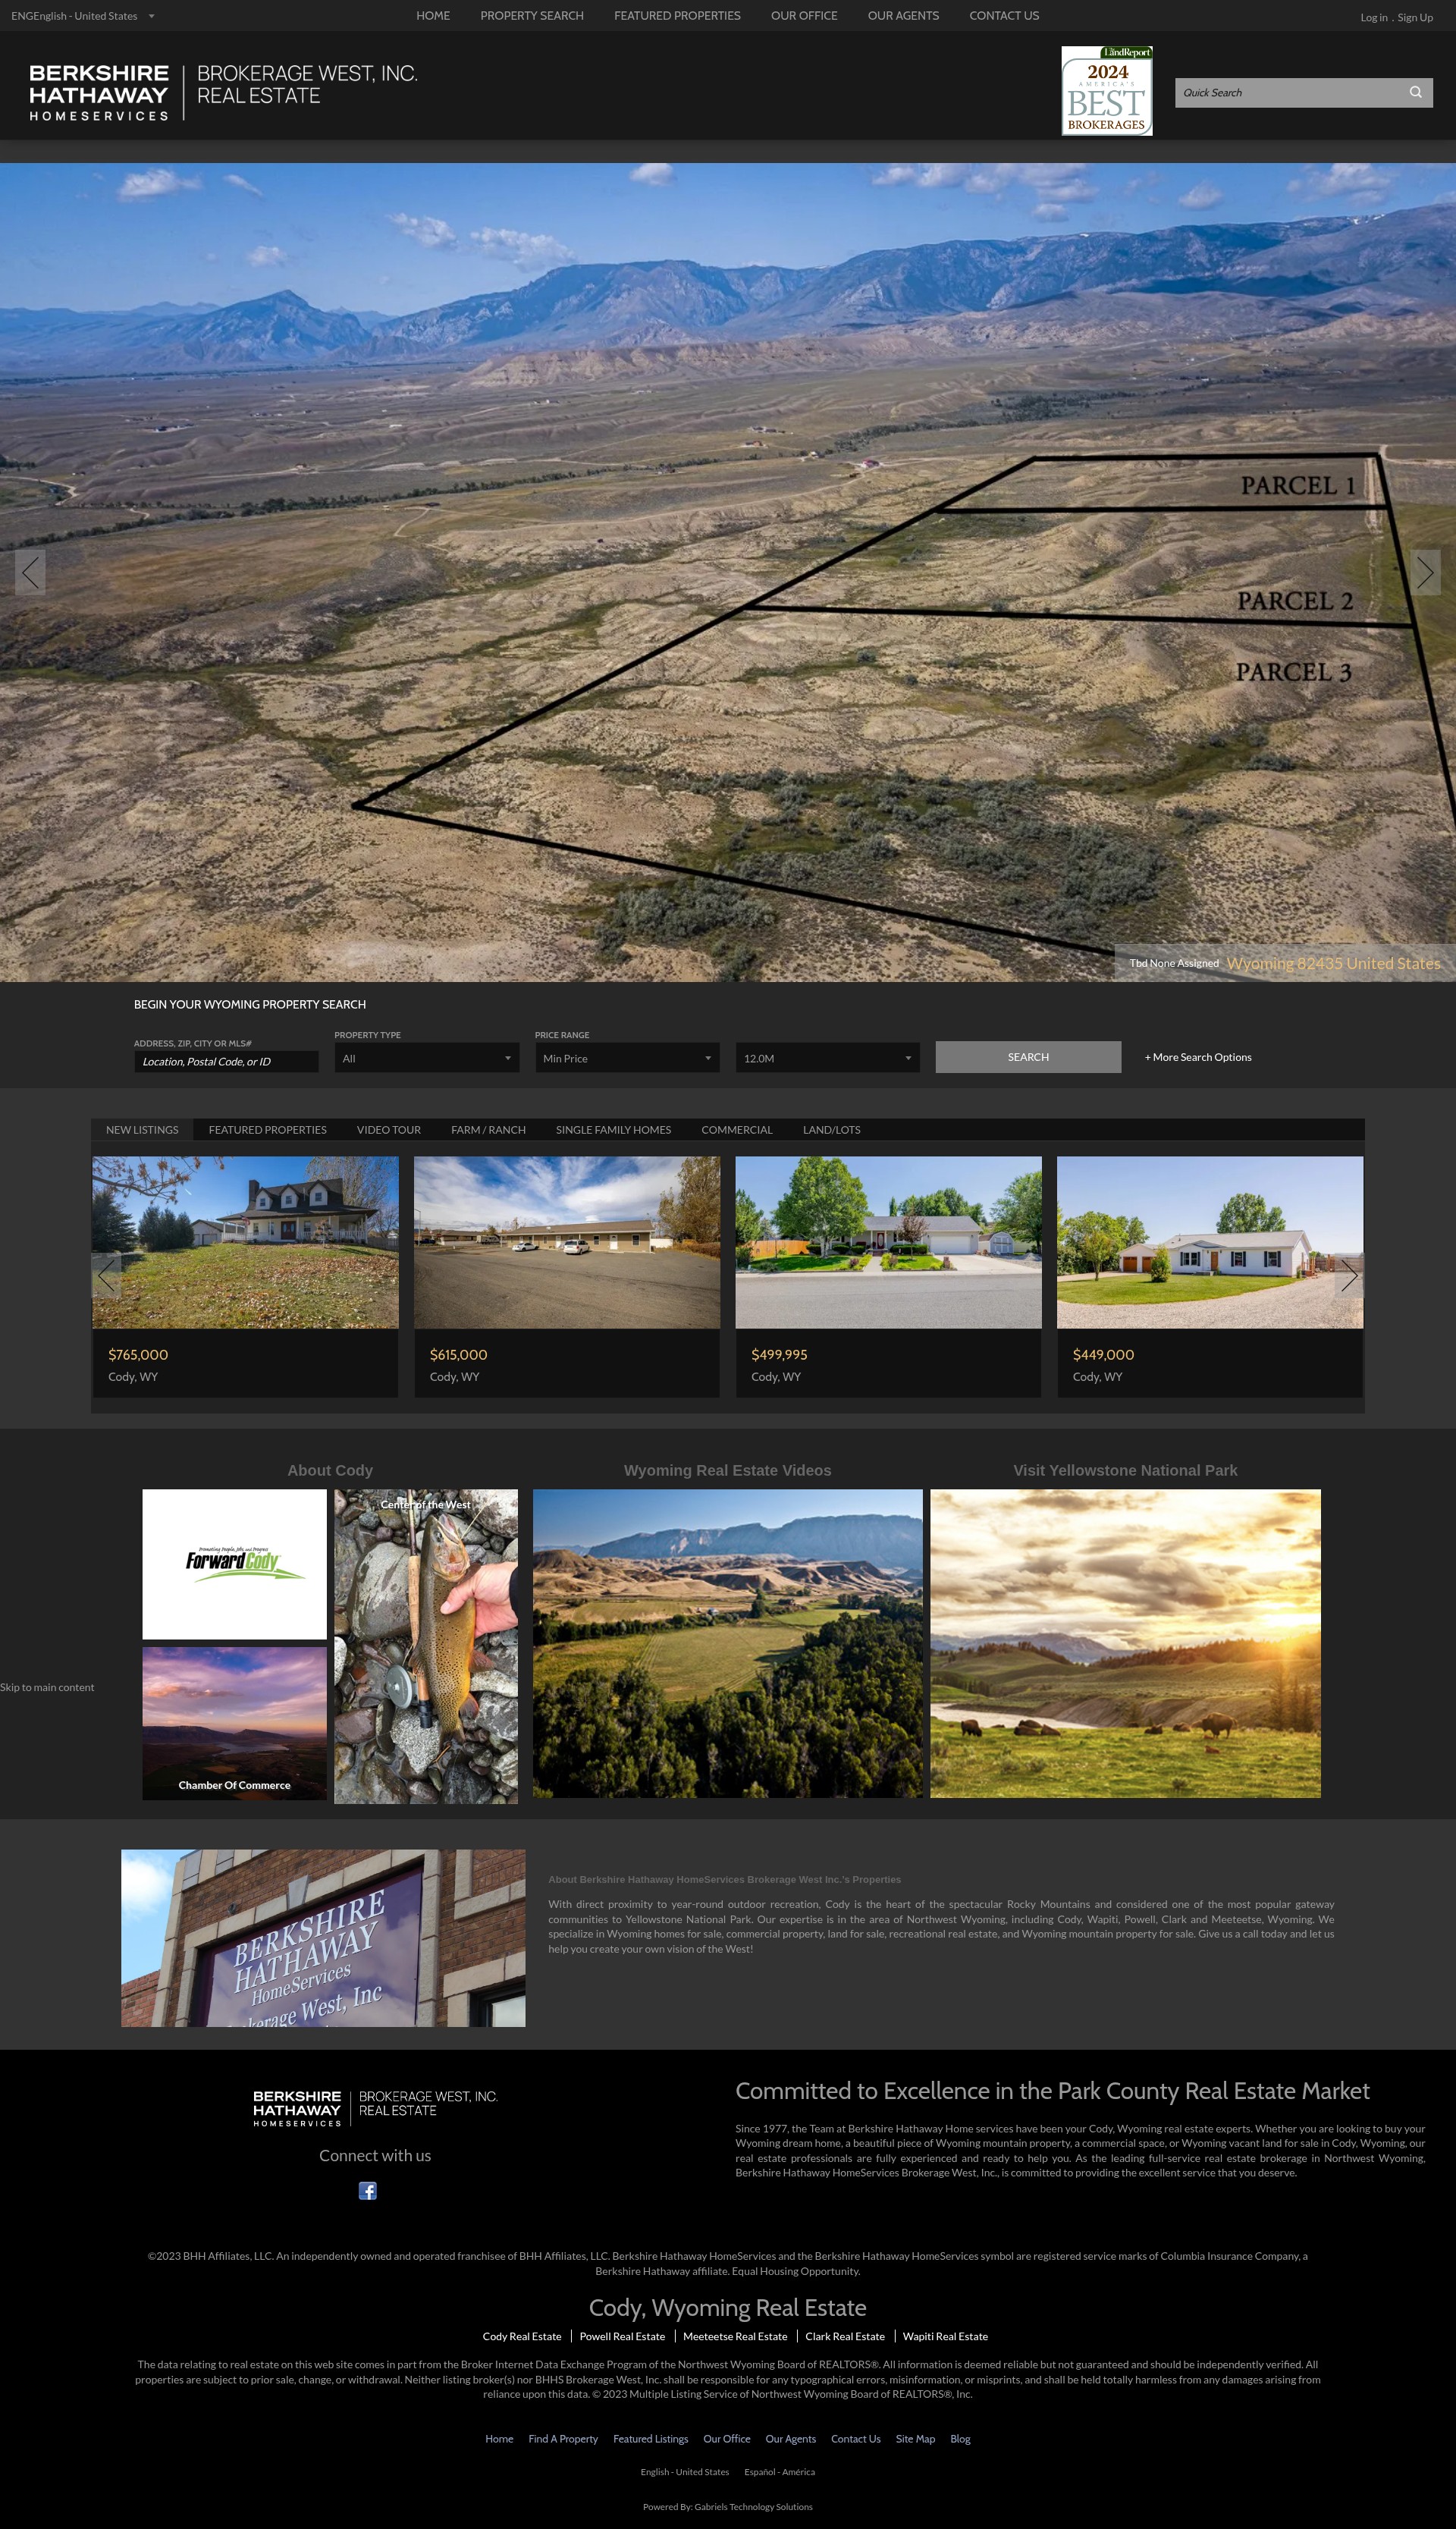
Task: Select the footer English - United States link
Action: 685,2471
